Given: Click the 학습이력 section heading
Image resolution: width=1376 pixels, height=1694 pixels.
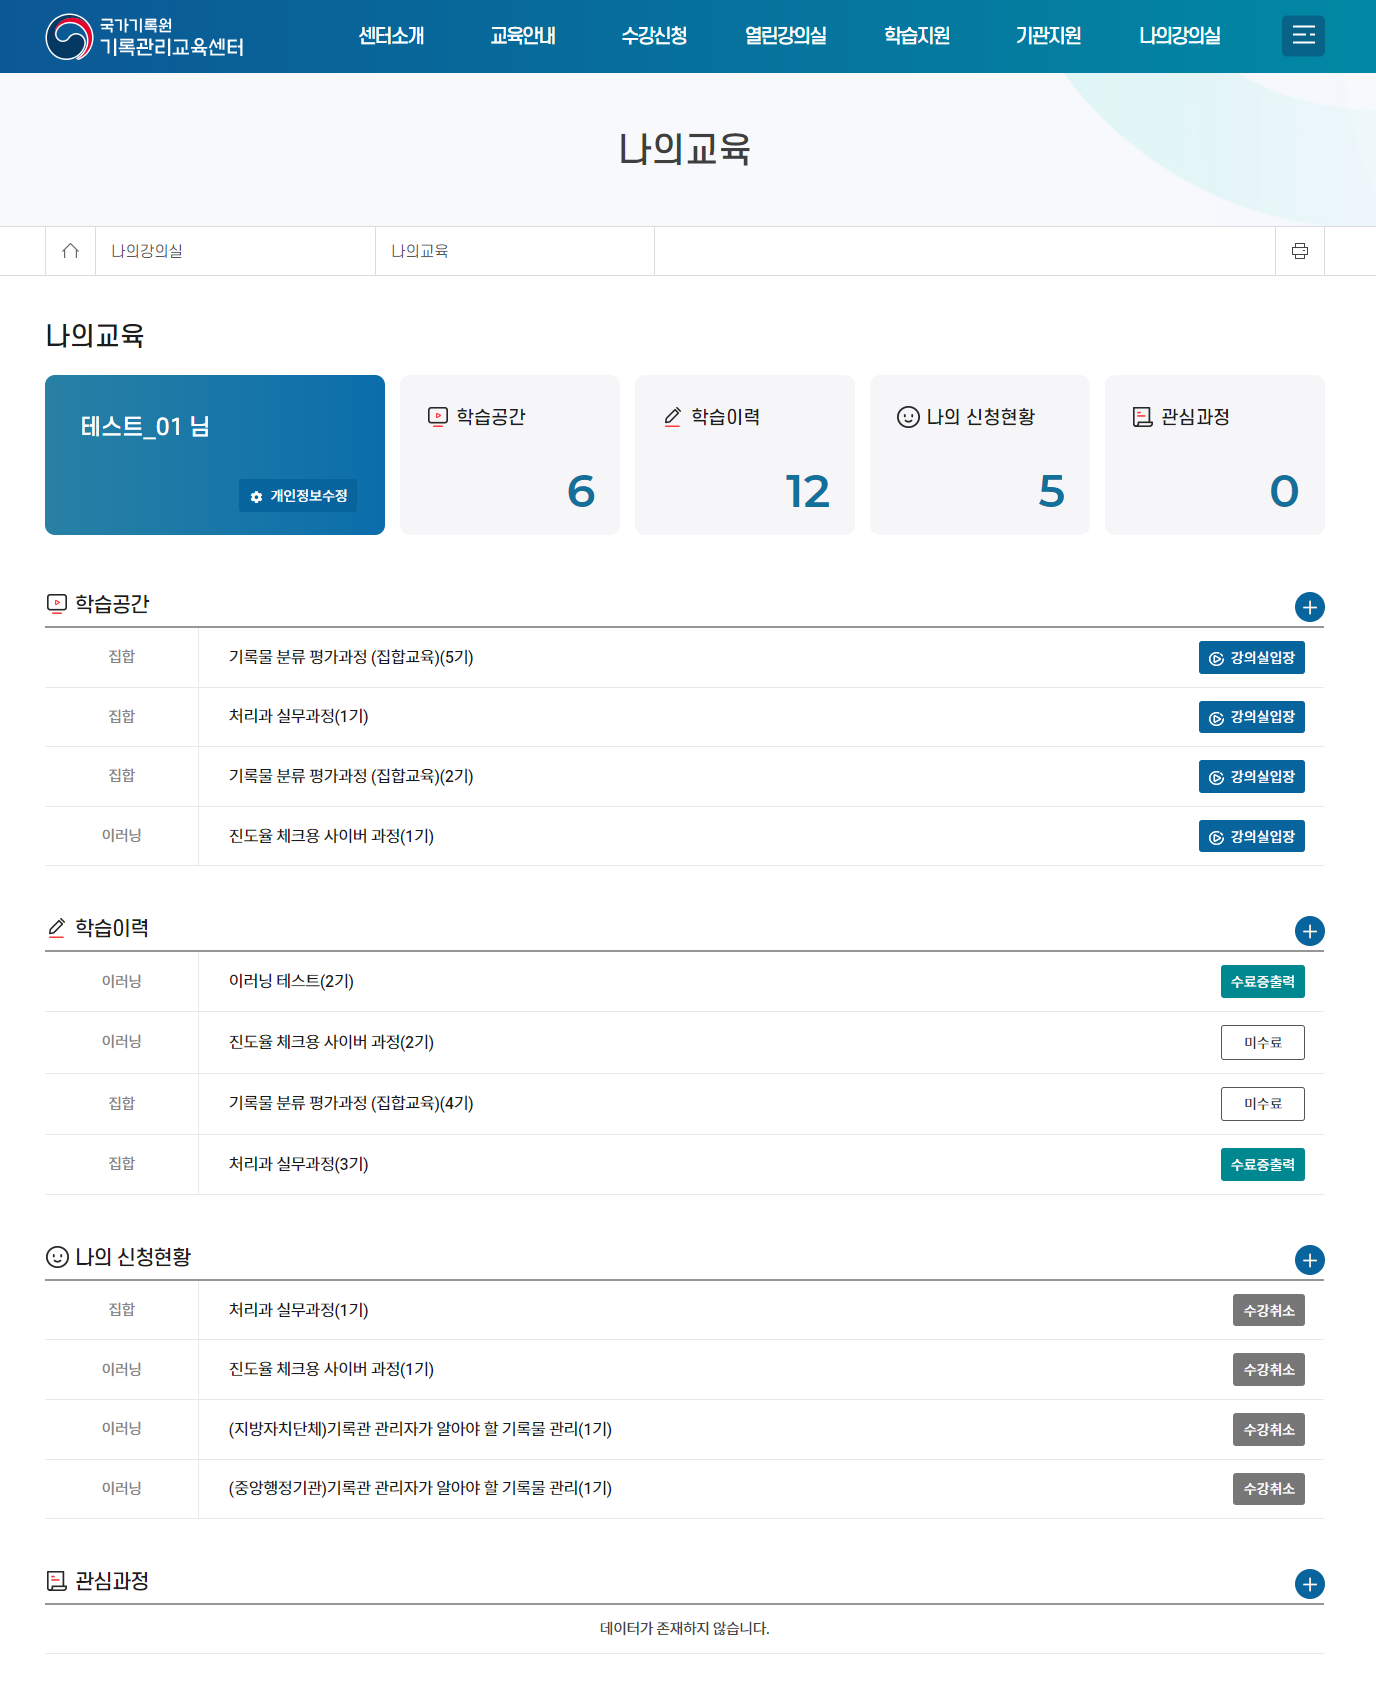Looking at the screenshot, I should point(112,928).
